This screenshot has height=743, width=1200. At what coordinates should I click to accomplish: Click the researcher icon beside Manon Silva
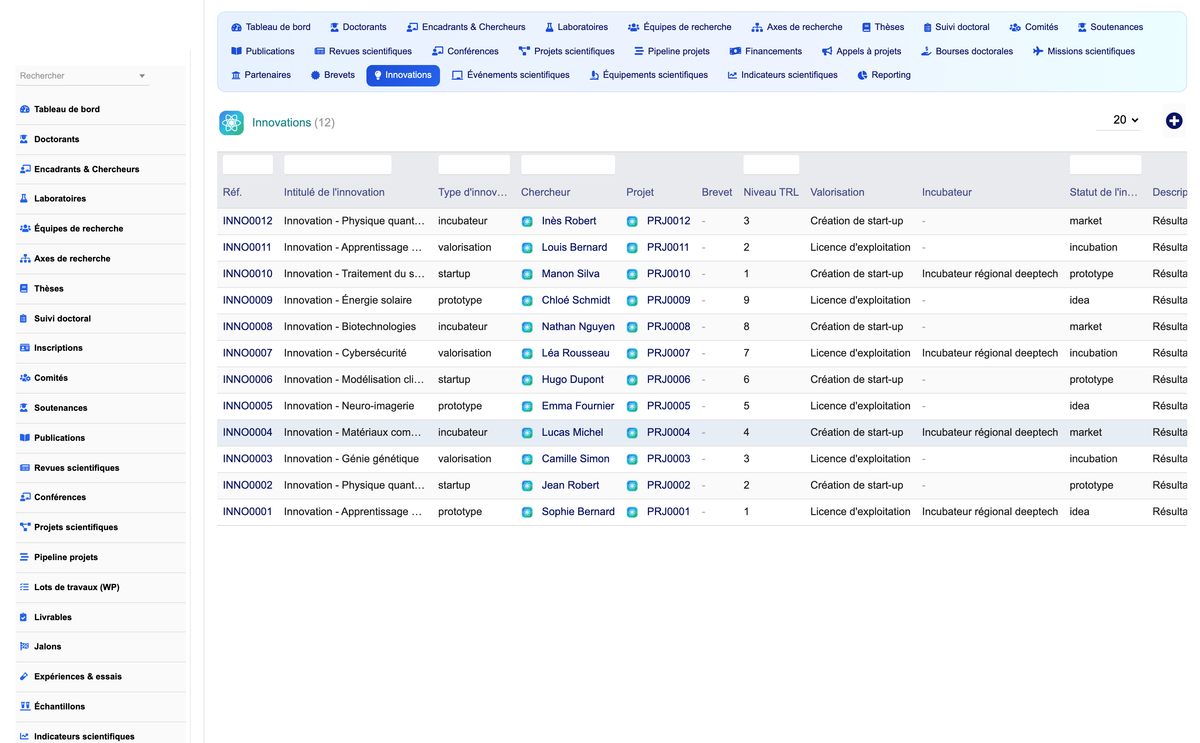click(527, 274)
